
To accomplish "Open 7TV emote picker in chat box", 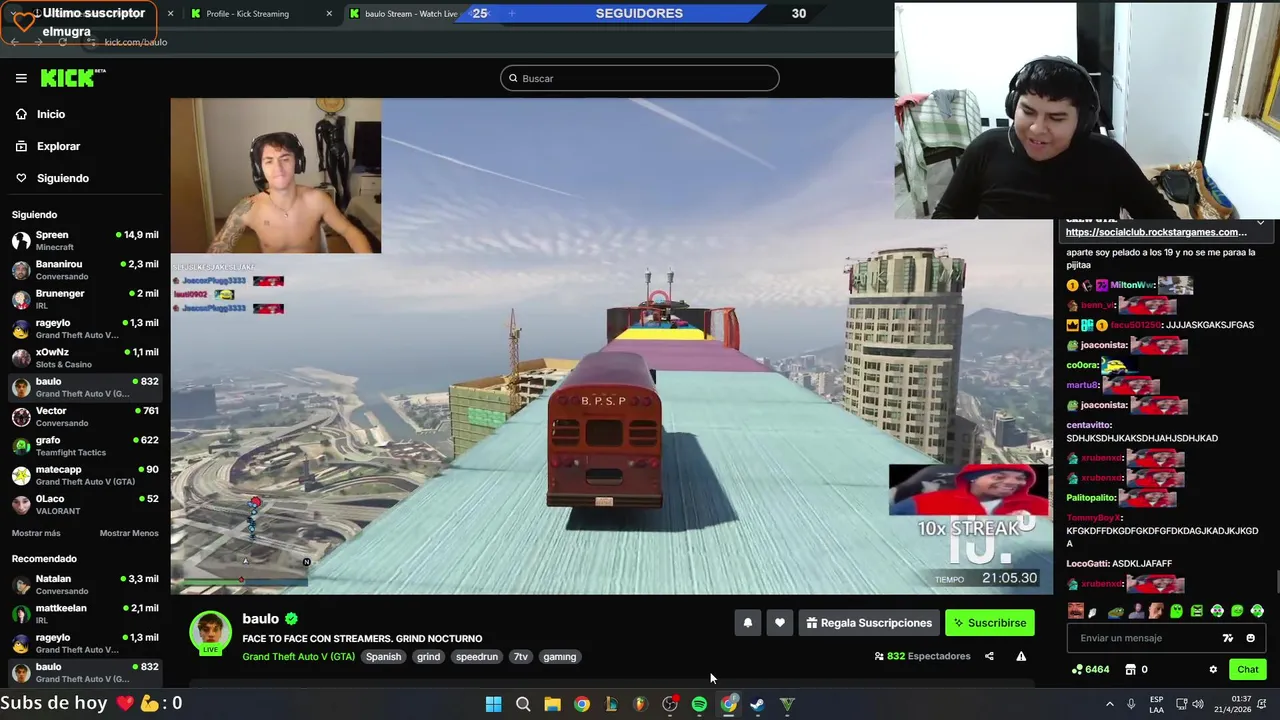I will [1228, 638].
